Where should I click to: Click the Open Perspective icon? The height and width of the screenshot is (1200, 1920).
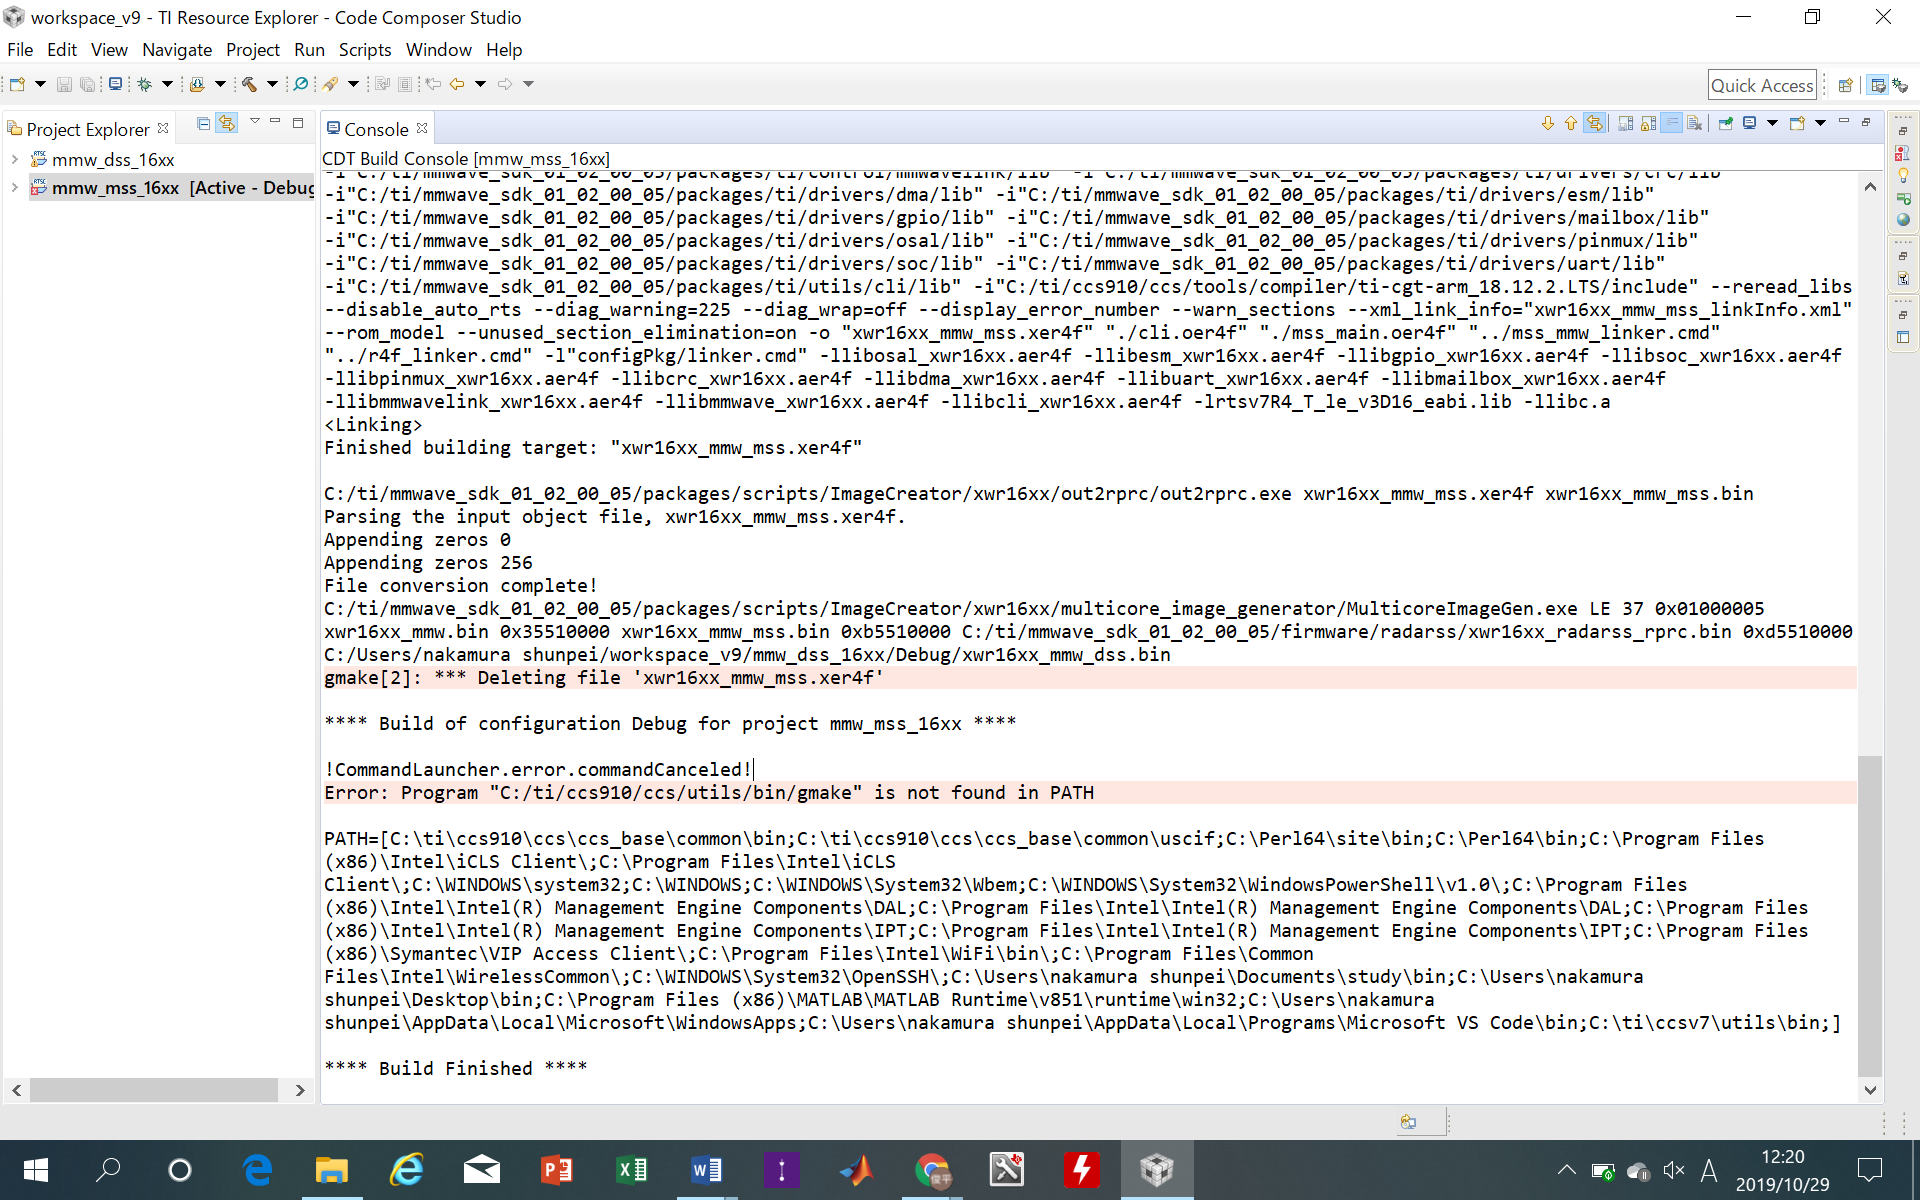coord(1845,86)
